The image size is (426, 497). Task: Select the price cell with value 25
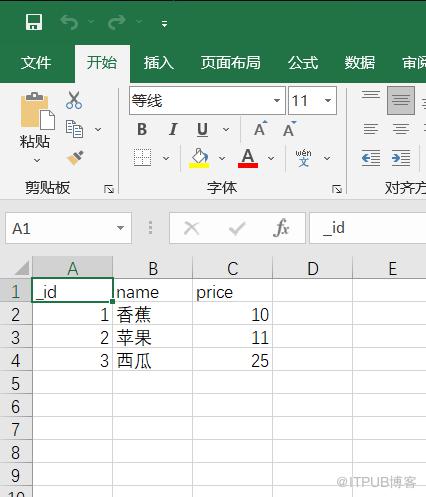point(233,360)
